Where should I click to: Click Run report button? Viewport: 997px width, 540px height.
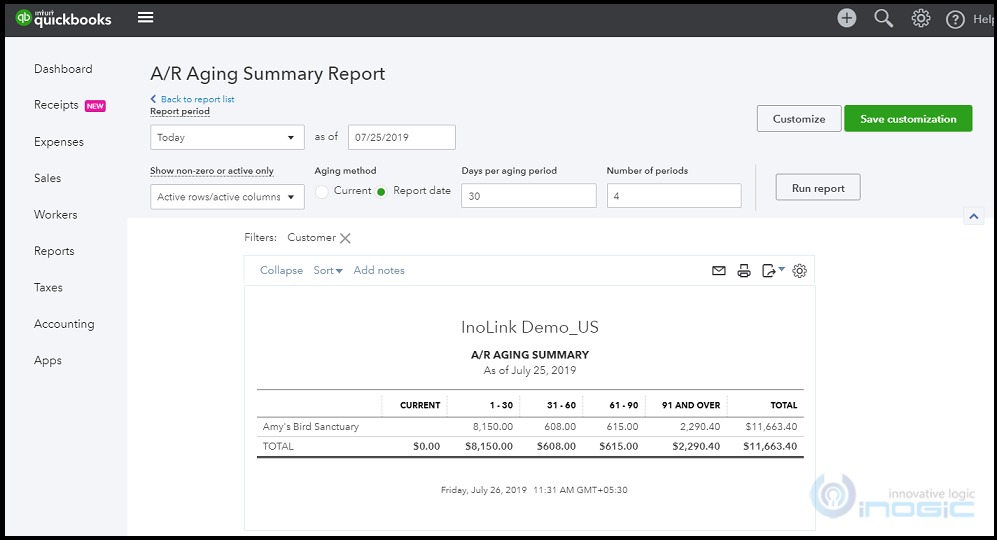coord(818,188)
